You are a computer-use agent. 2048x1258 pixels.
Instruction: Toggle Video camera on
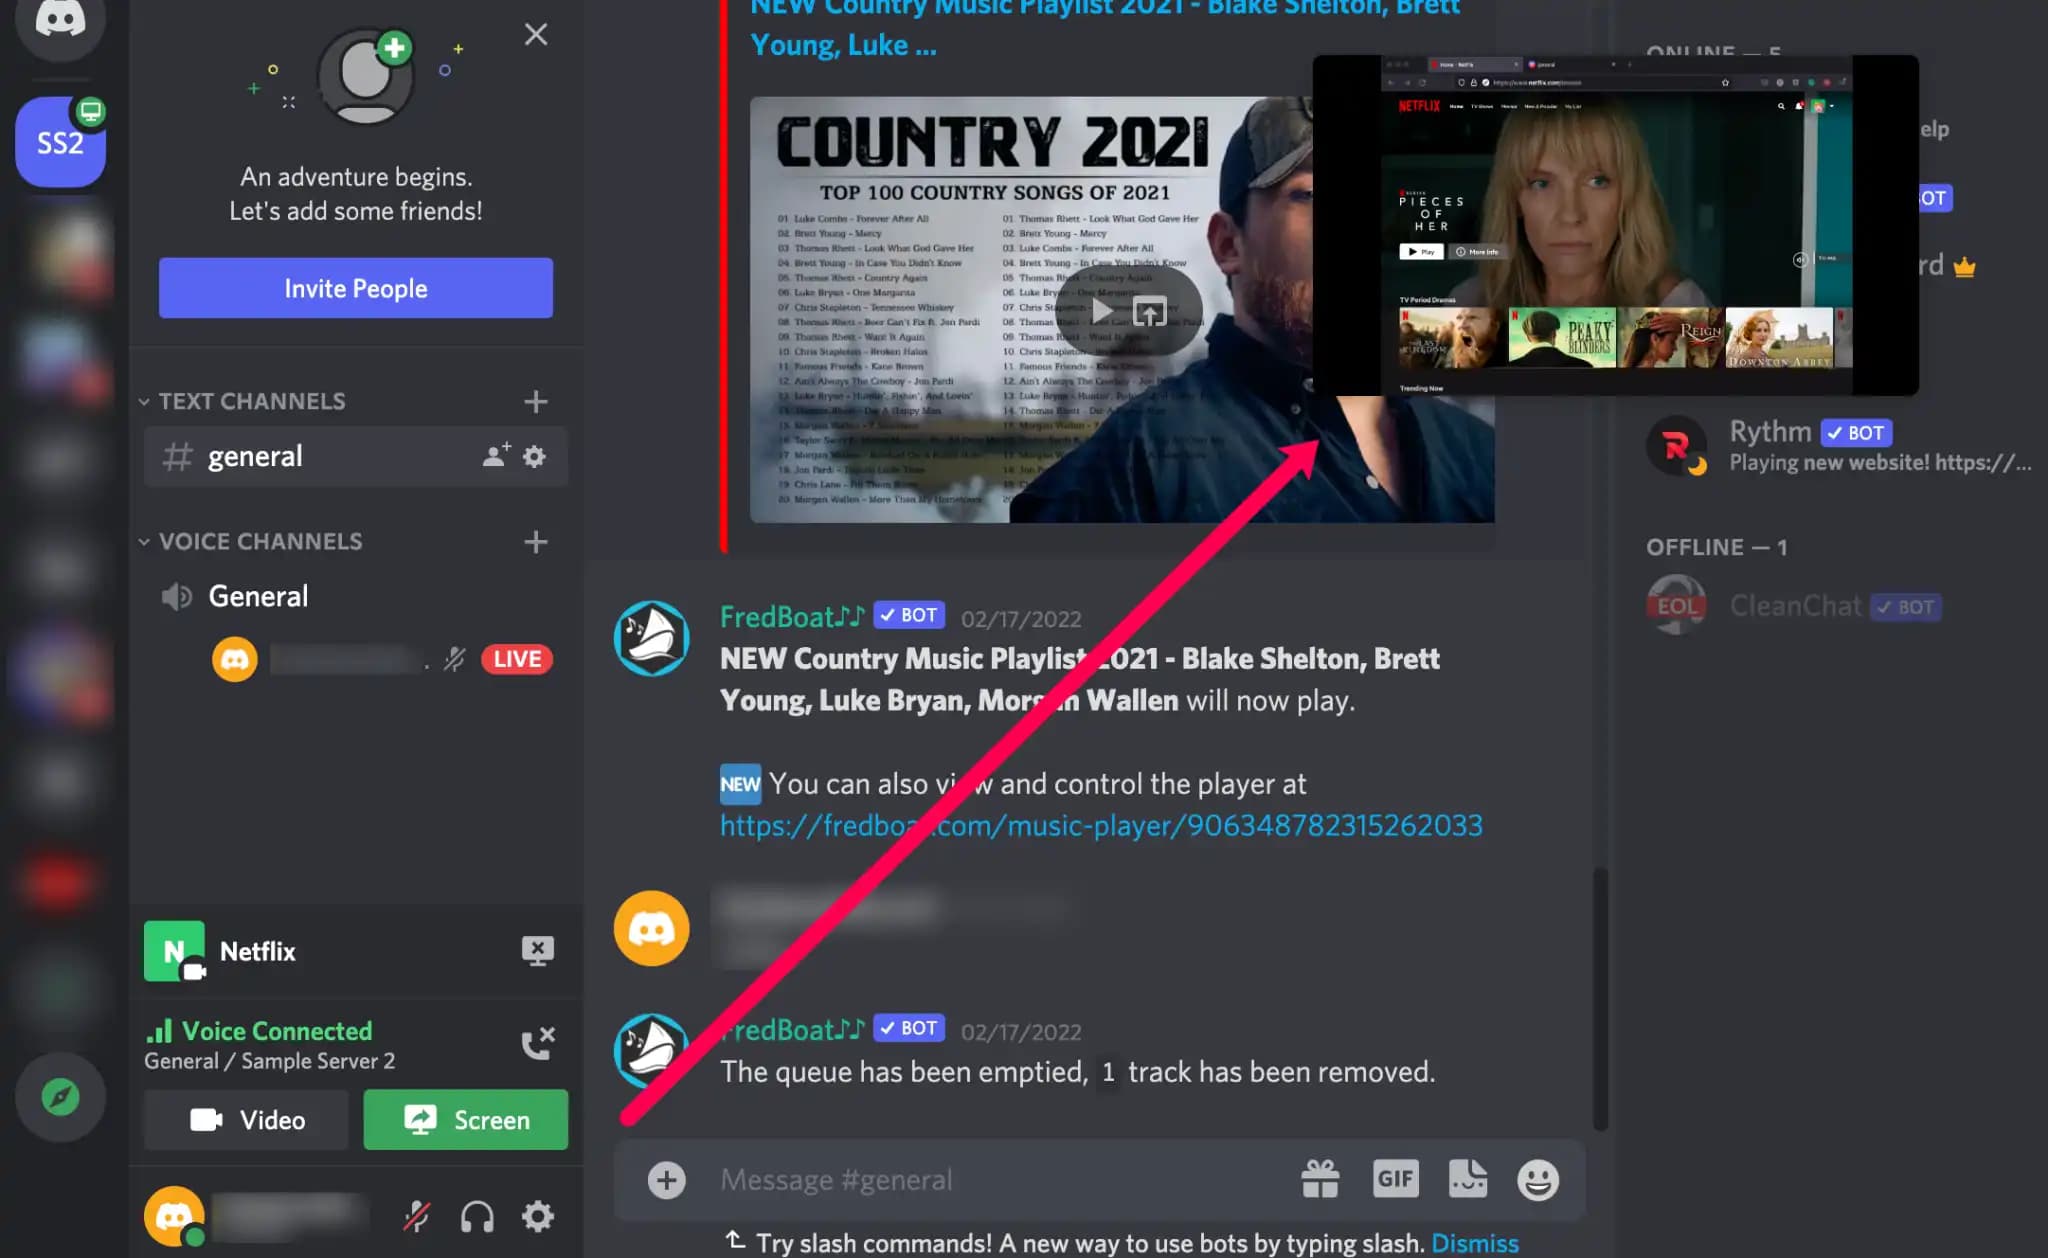pyautogui.click(x=247, y=1120)
